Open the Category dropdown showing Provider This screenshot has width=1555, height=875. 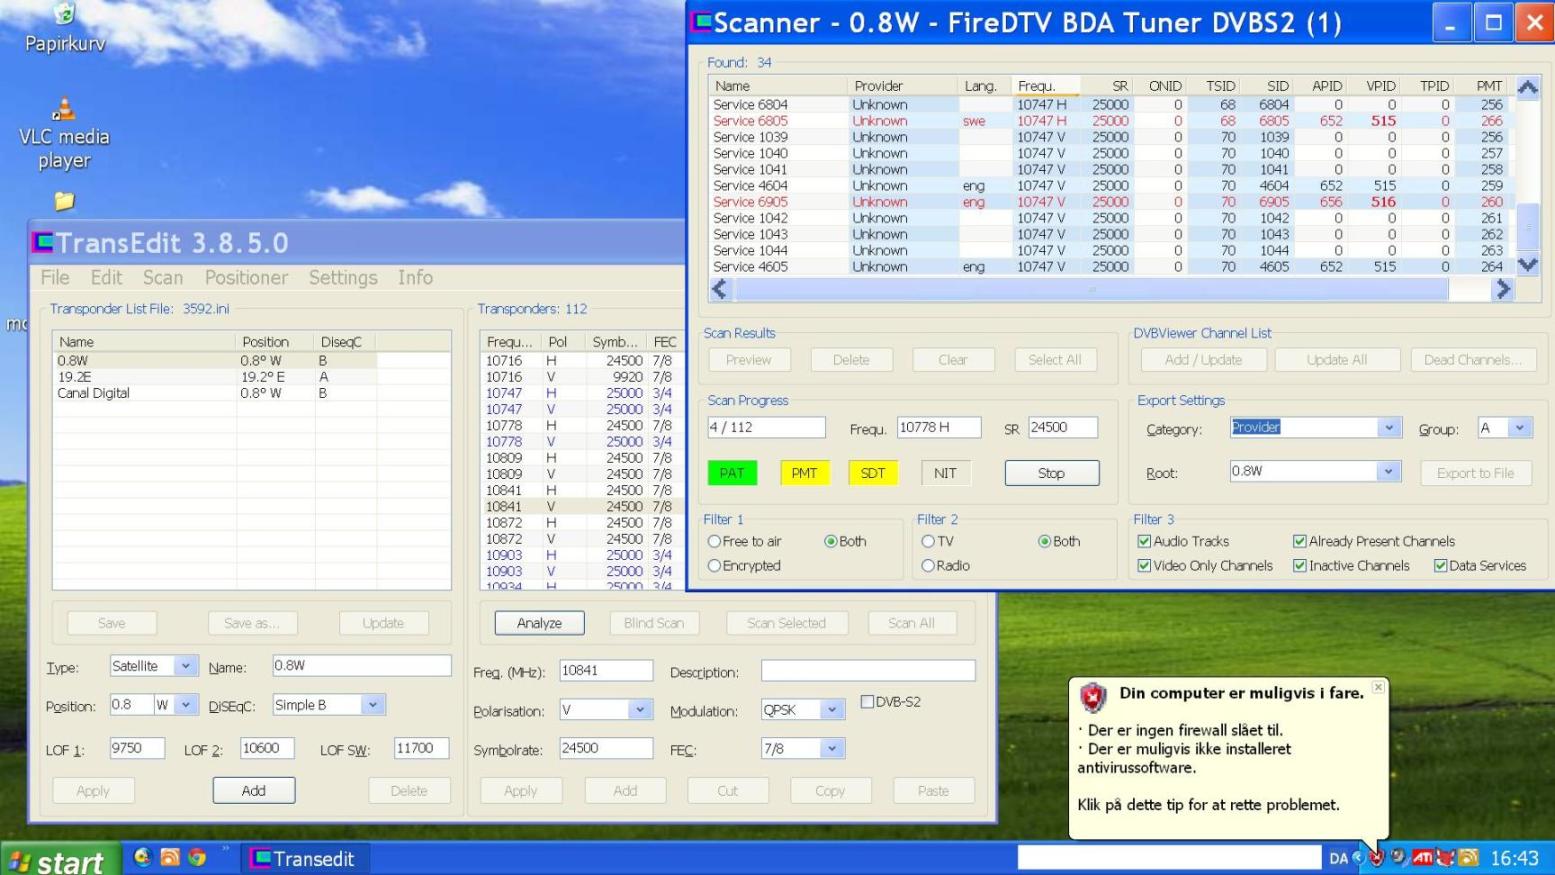1388,428
